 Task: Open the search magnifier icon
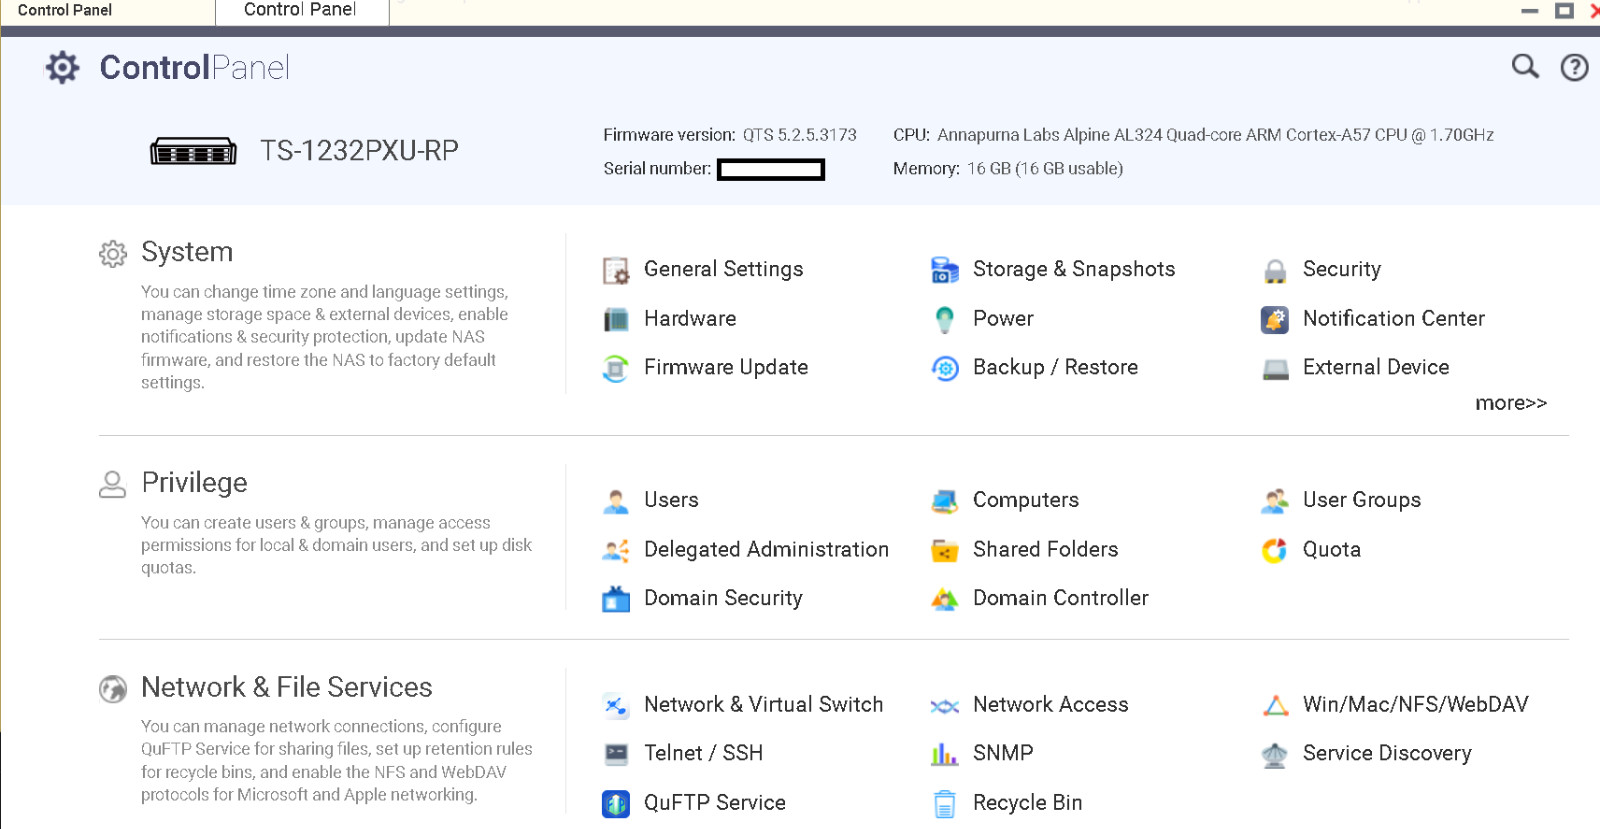[1524, 67]
